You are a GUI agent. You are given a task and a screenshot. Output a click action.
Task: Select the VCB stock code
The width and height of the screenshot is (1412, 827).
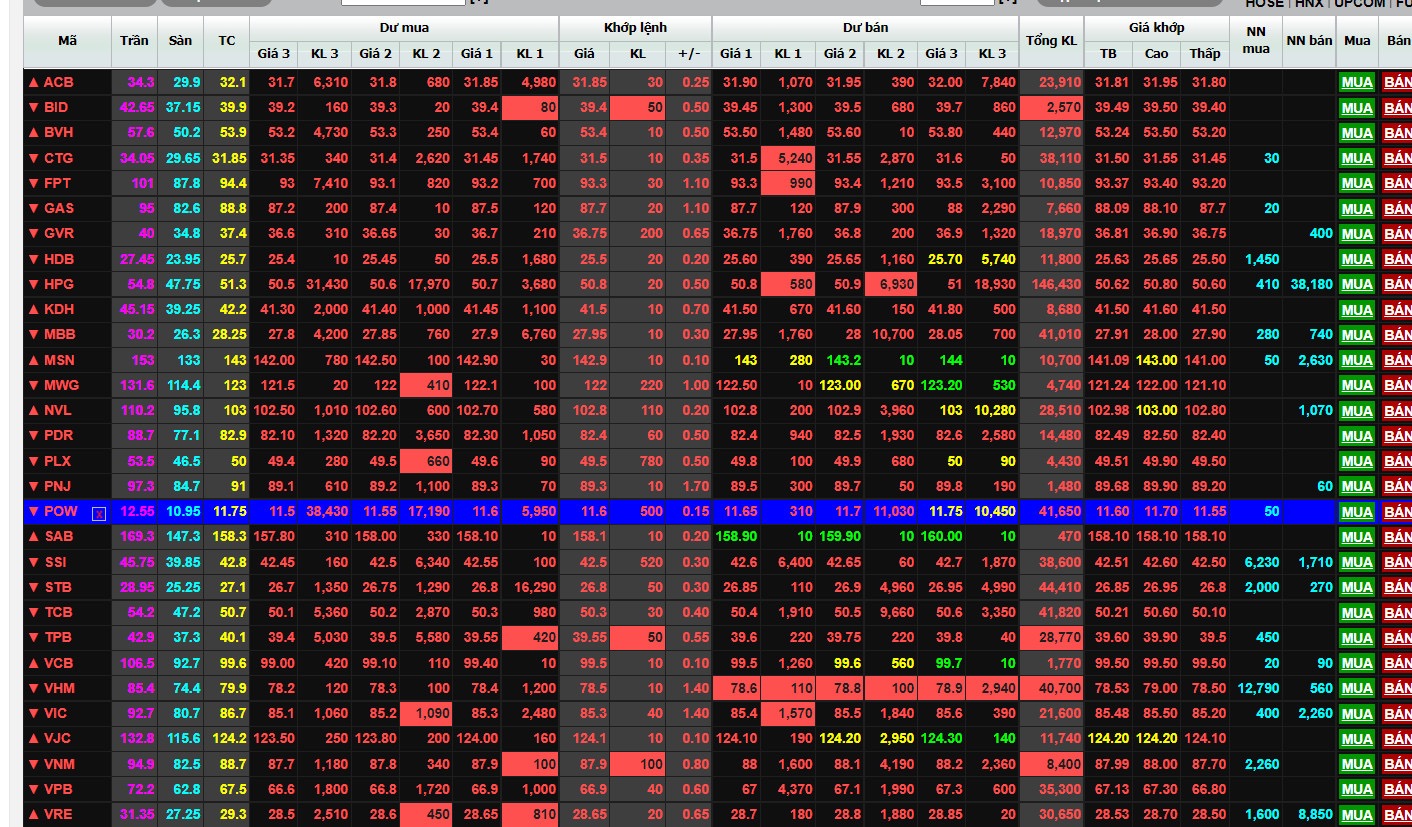[59, 662]
